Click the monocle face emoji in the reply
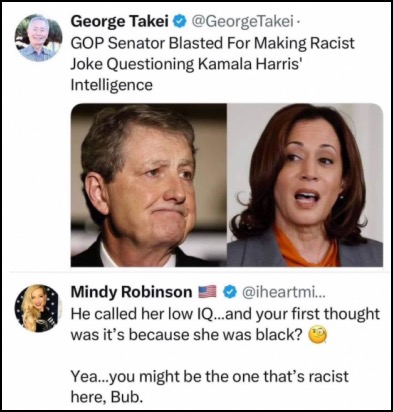This screenshot has width=393, height=412. (319, 335)
